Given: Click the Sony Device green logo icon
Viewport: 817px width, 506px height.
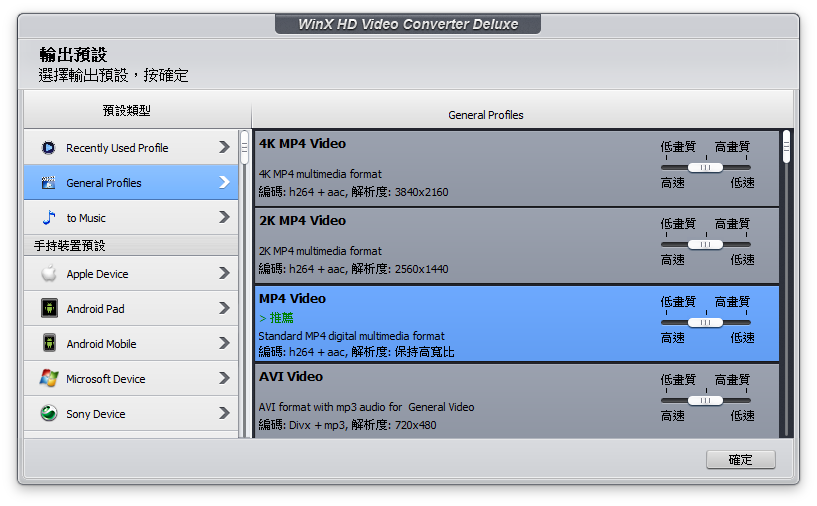Looking at the screenshot, I should [x=49, y=413].
